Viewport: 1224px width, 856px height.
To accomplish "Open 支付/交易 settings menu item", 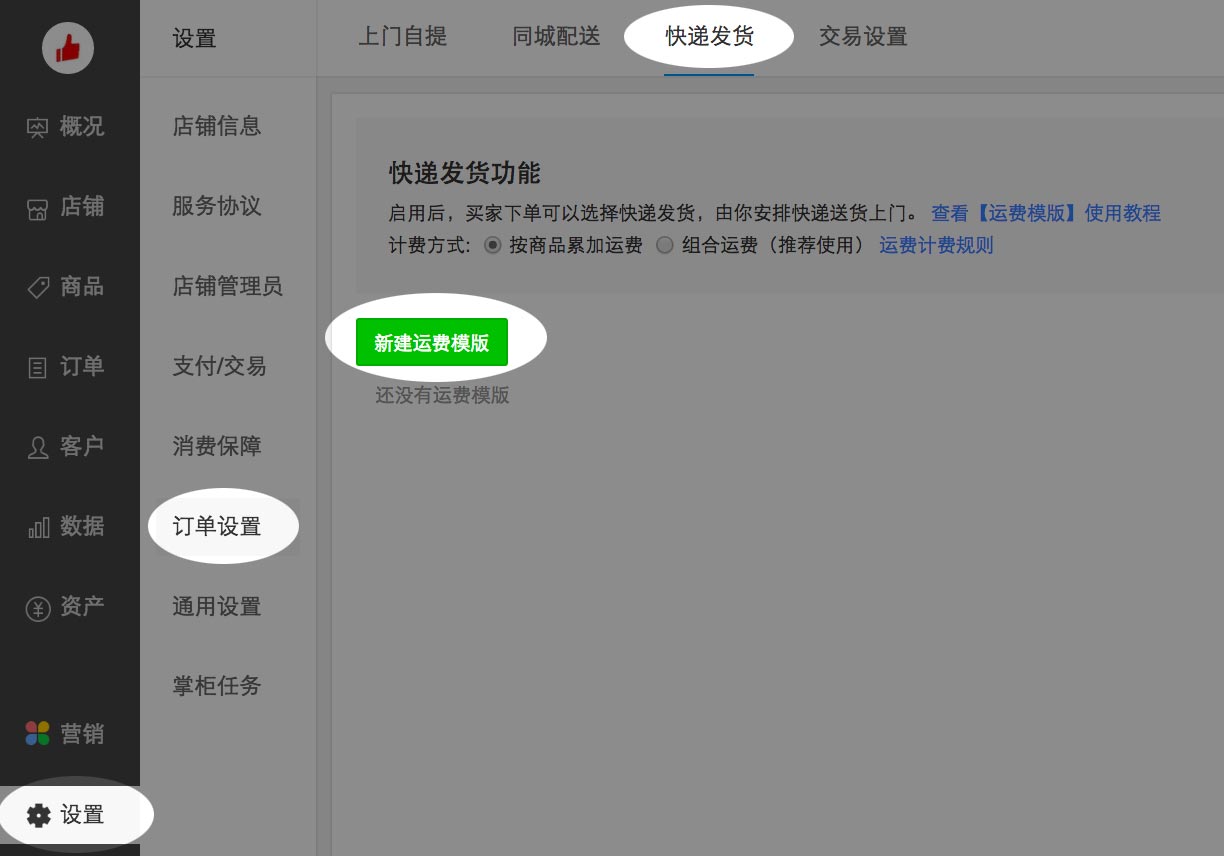I will click(220, 366).
